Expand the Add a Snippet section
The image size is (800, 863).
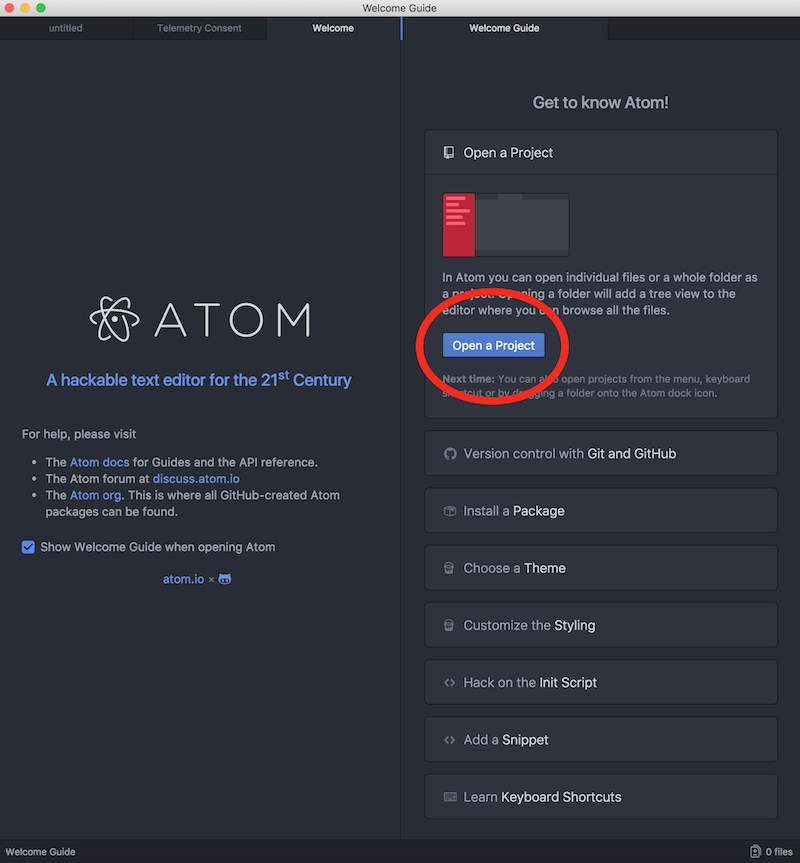tap(601, 740)
